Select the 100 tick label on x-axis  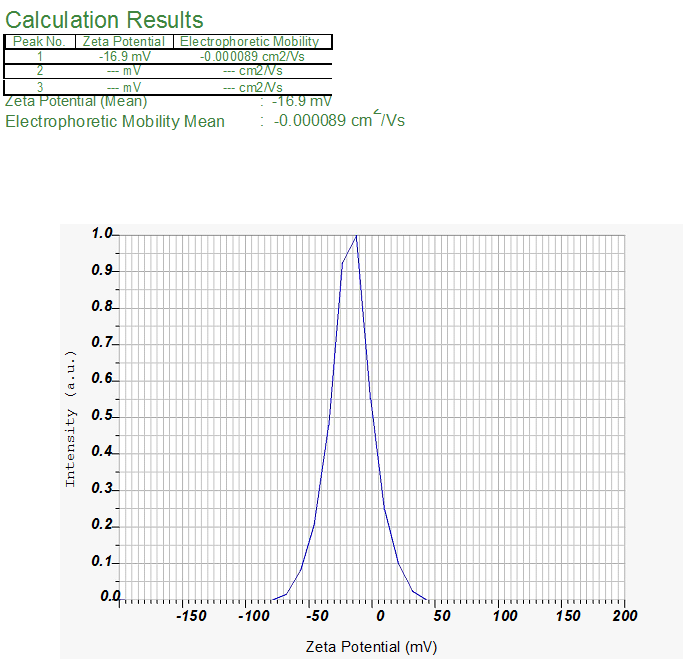[505, 616]
